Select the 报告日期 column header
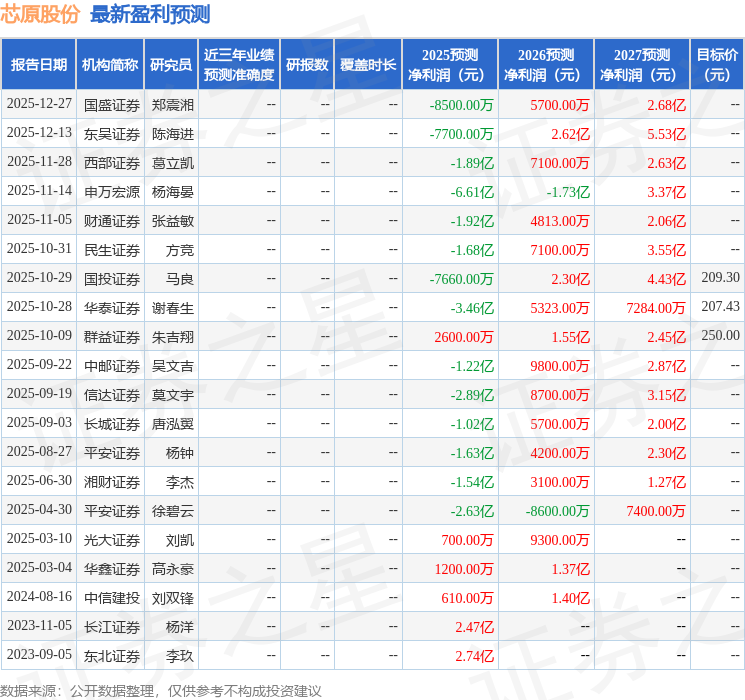 (x=39, y=65)
